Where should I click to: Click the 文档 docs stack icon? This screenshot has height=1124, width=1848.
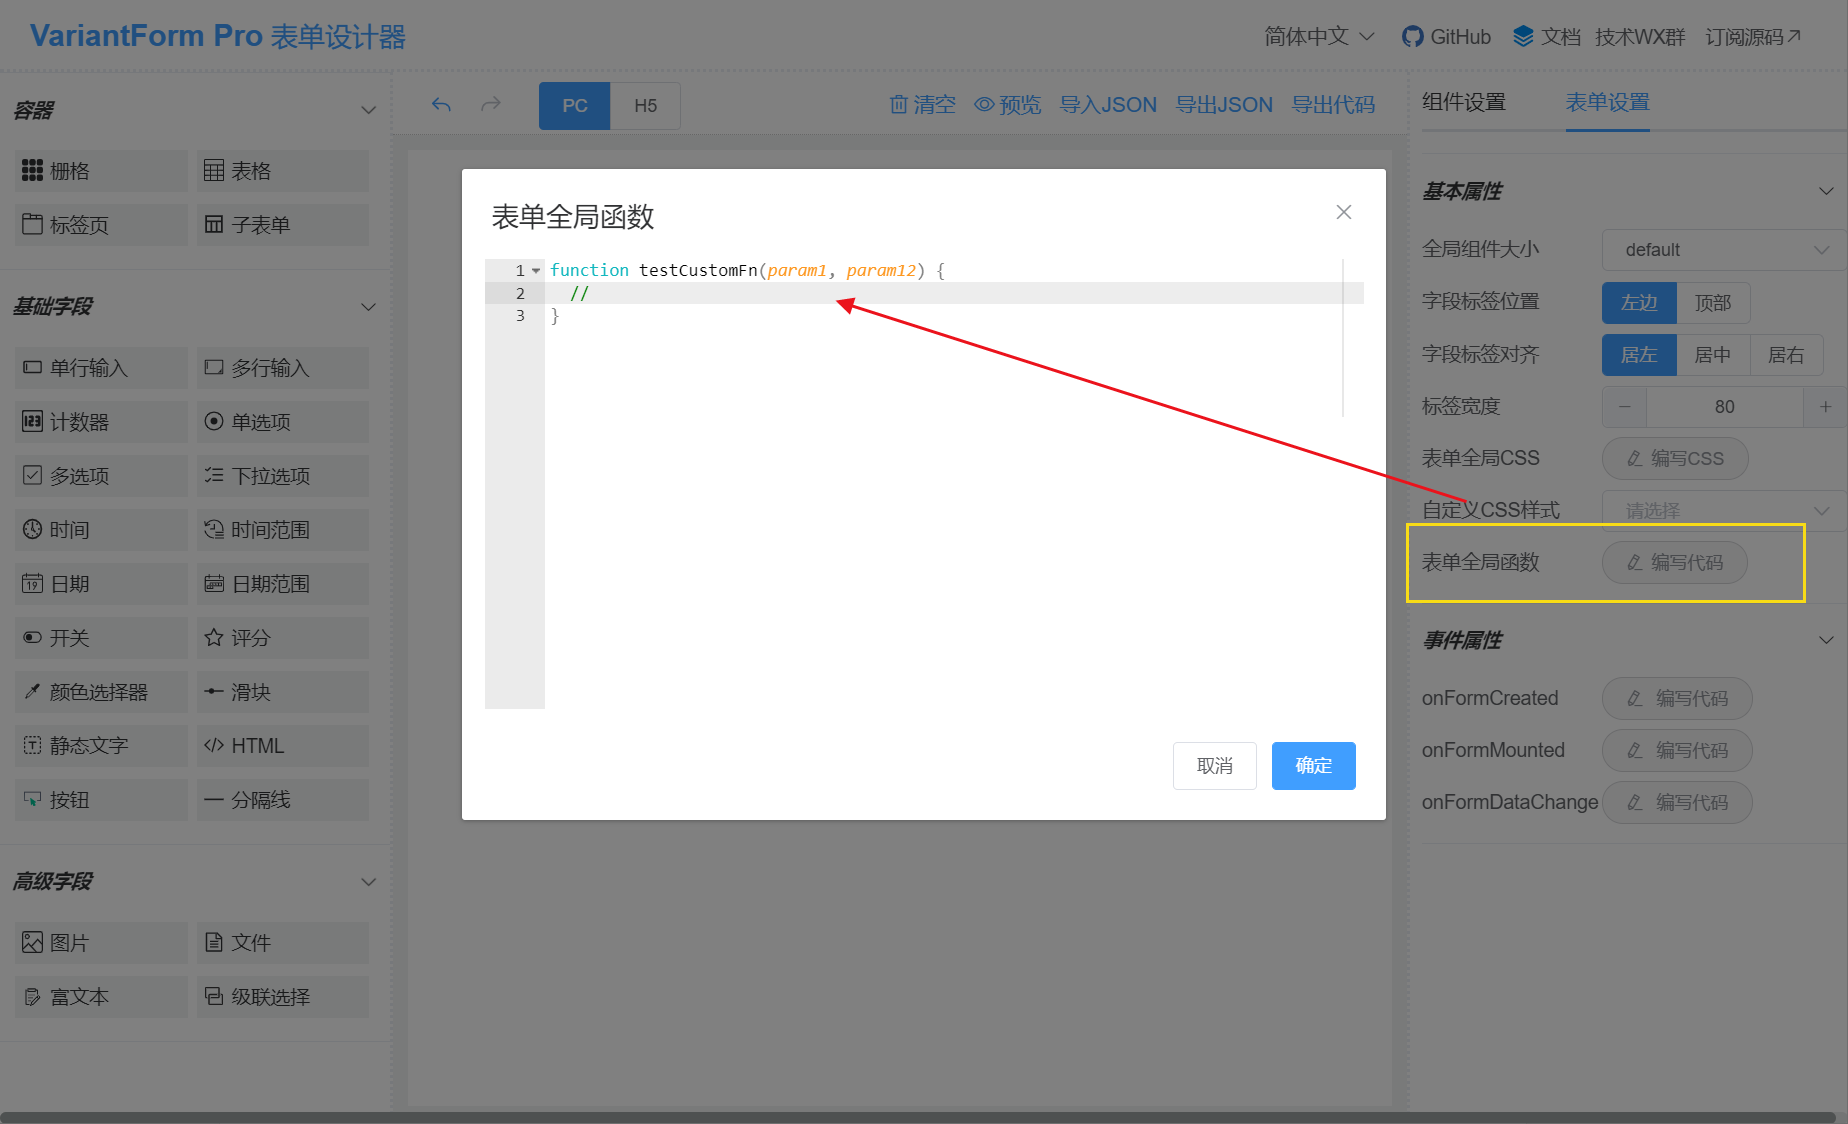tap(1523, 37)
